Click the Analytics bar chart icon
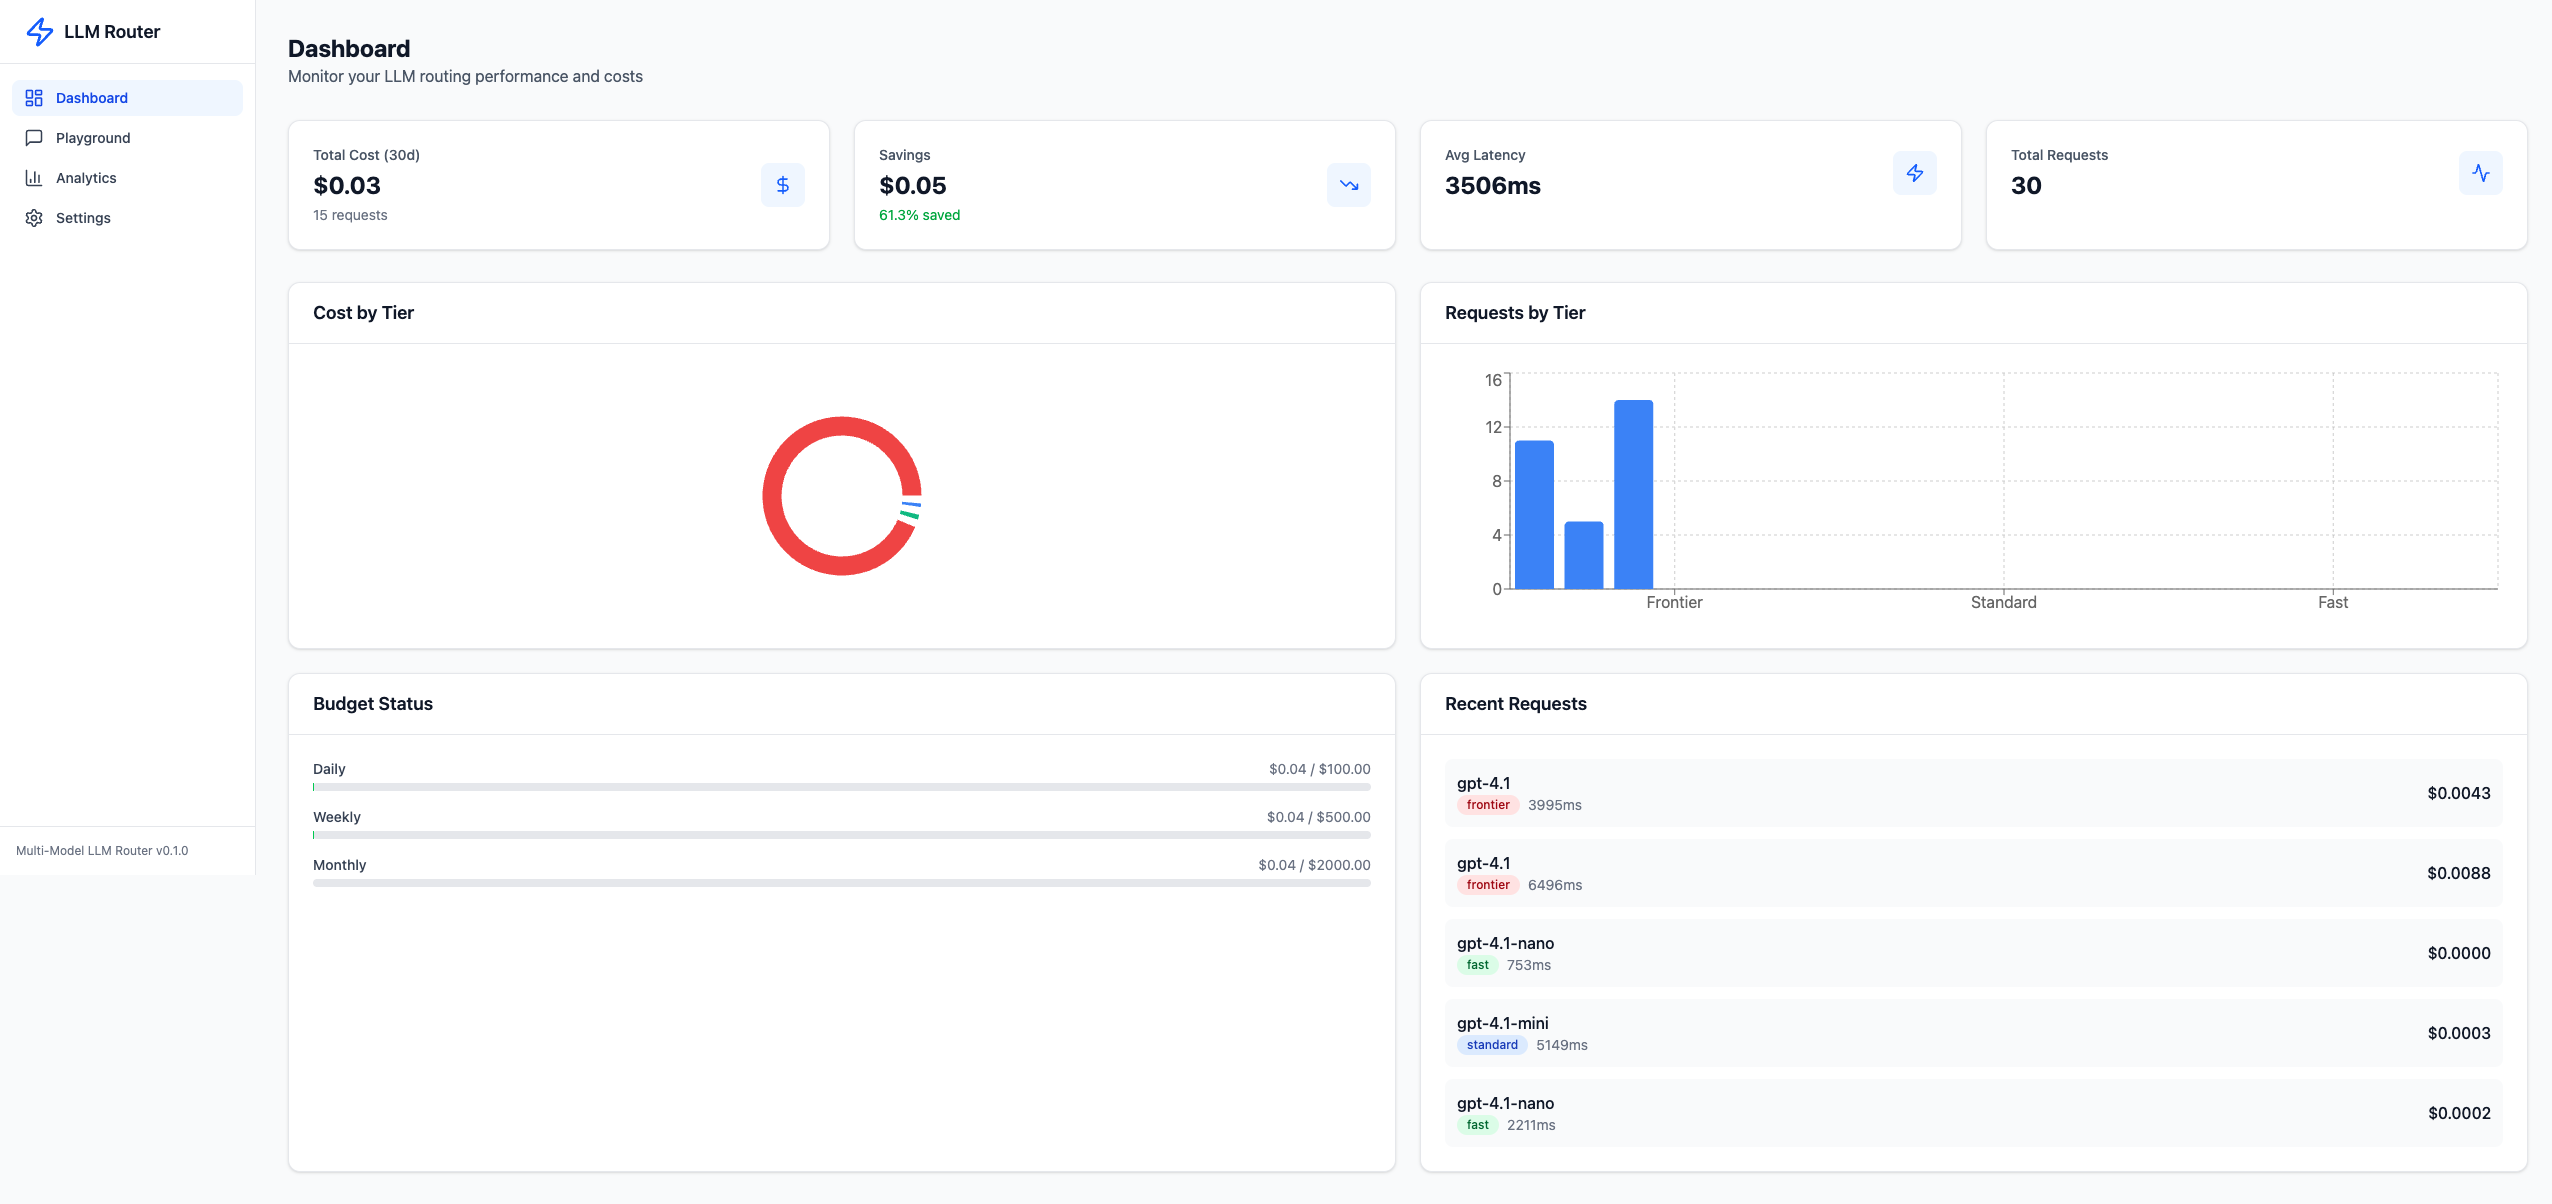 click(x=34, y=178)
